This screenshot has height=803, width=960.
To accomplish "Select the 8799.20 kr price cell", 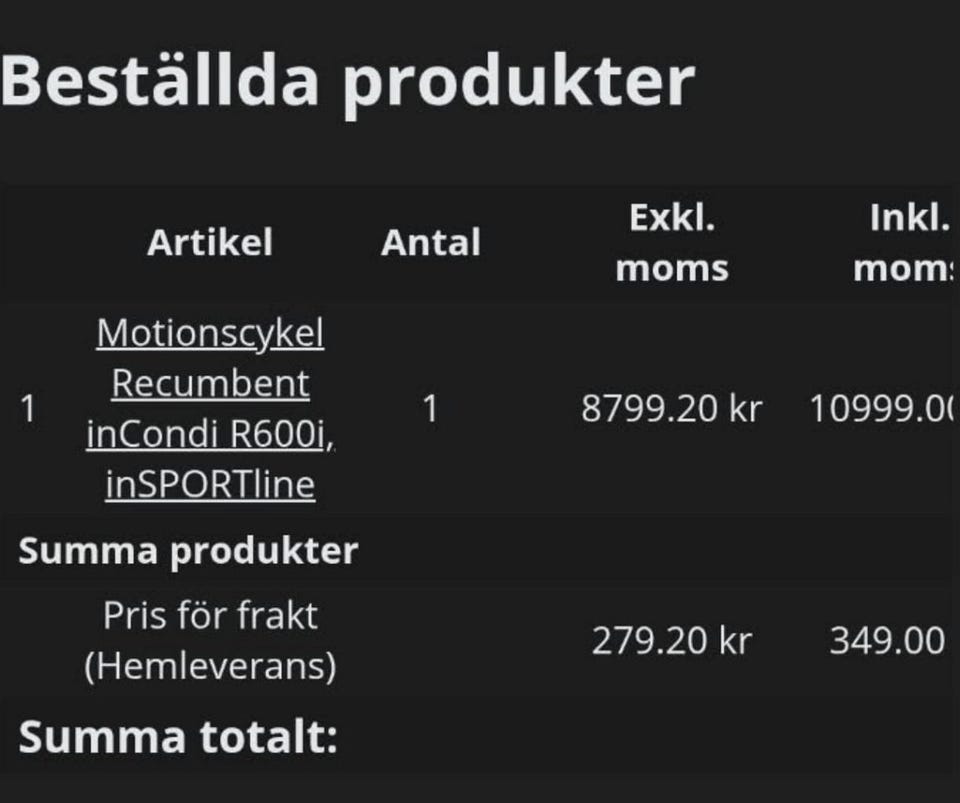I will (672, 409).
